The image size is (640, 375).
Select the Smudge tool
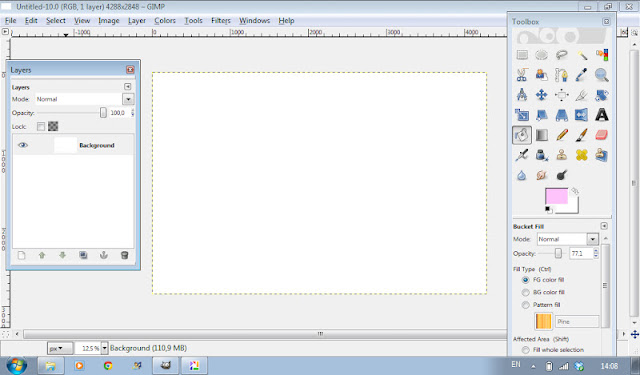542,175
